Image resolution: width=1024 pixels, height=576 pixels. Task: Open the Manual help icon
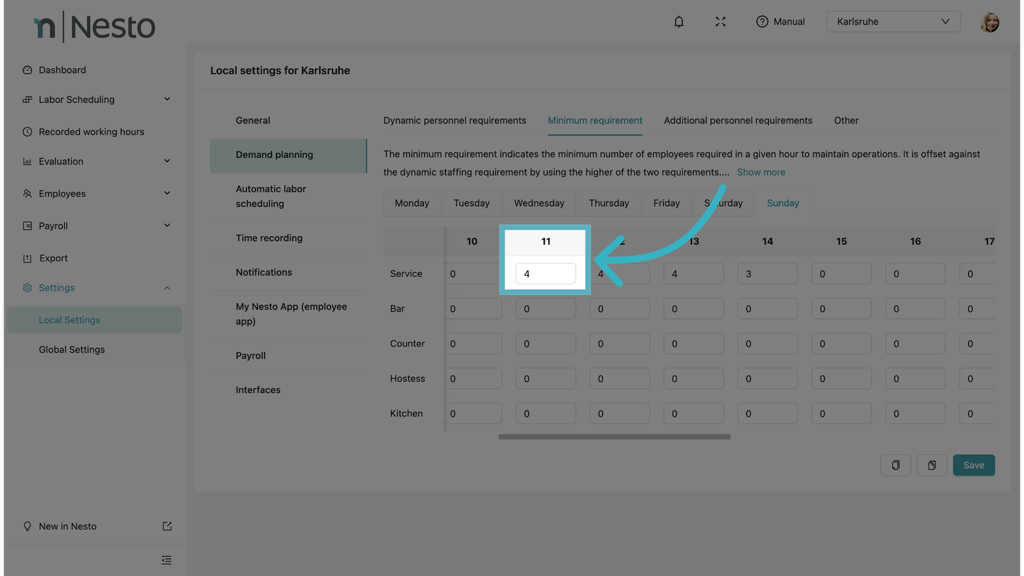[762, 21]
